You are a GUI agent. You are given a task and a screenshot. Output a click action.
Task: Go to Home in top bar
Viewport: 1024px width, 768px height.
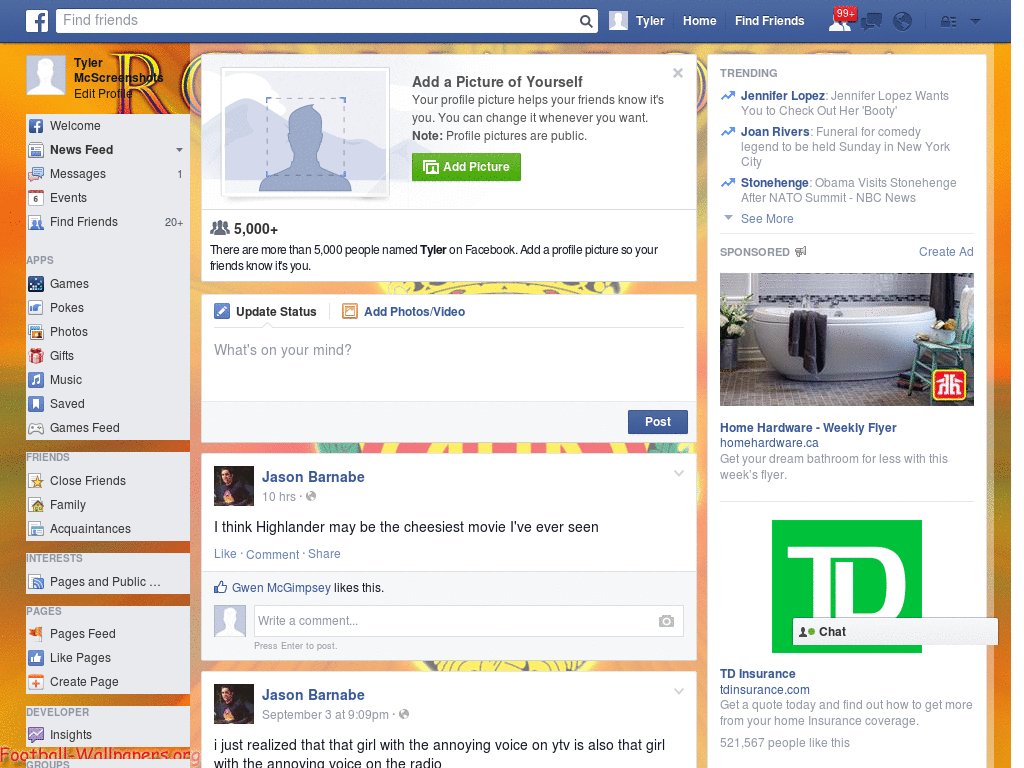[x=699, y=21]
